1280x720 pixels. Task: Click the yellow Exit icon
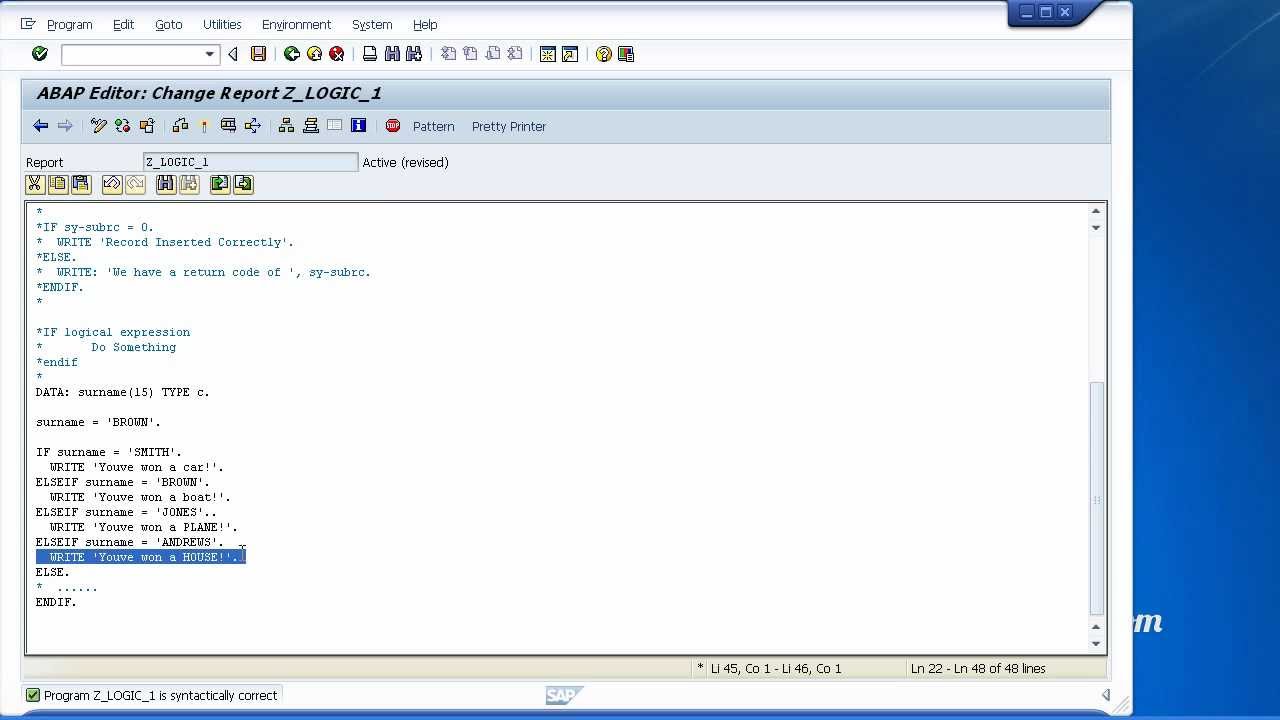(x=314, y=54)
